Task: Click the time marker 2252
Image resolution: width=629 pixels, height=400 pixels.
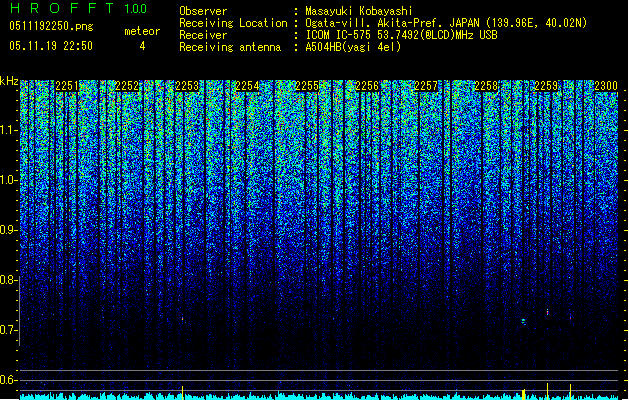Action: tap(127, 86)
